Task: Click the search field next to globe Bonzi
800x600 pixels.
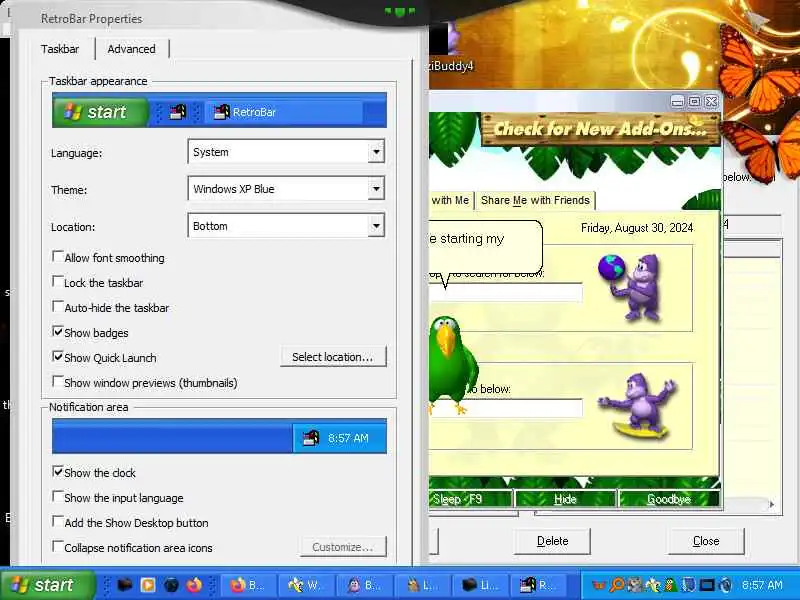Action: (506, 292)
